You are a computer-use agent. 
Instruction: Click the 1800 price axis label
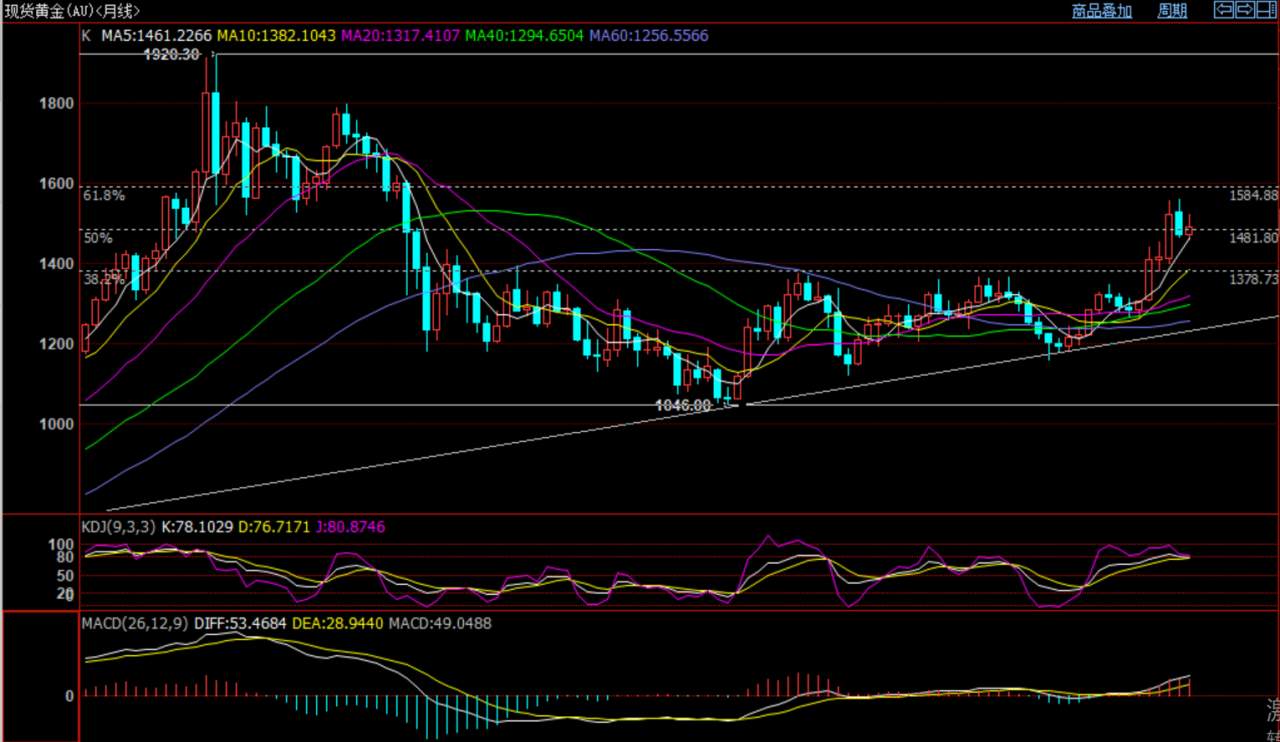(57, 104)
